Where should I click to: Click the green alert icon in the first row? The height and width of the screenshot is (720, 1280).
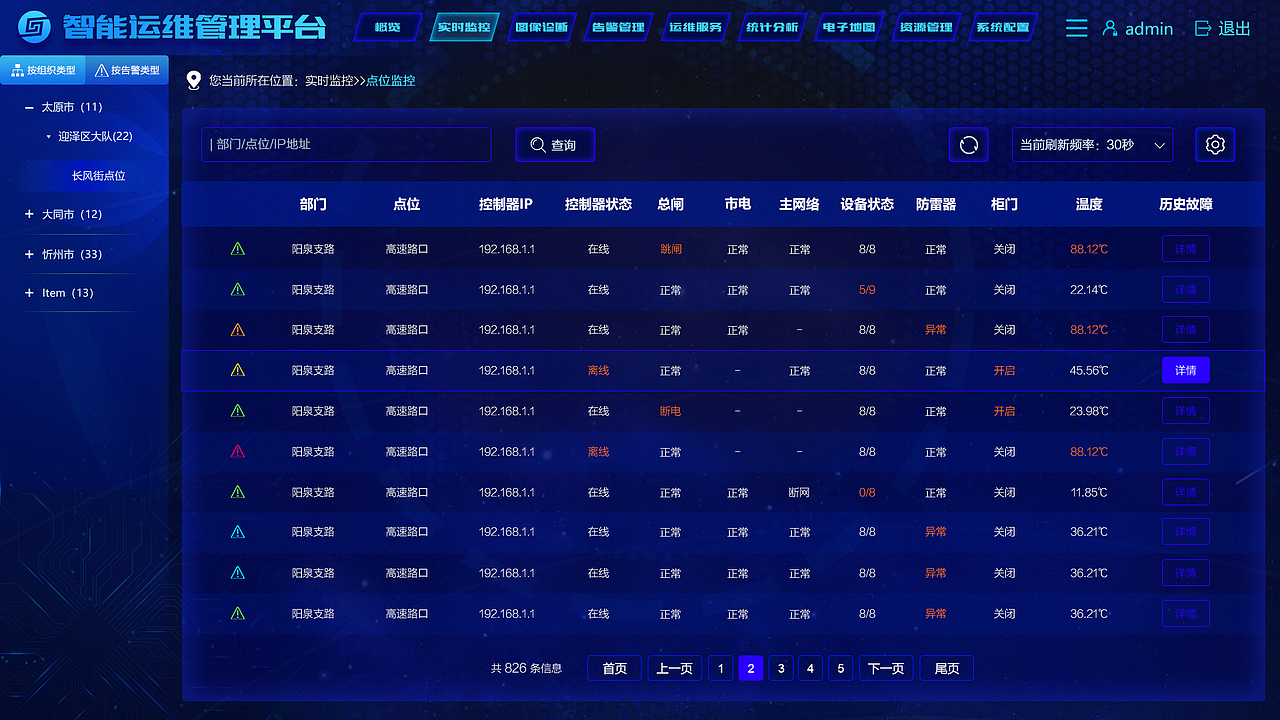[x=237, y=248]
